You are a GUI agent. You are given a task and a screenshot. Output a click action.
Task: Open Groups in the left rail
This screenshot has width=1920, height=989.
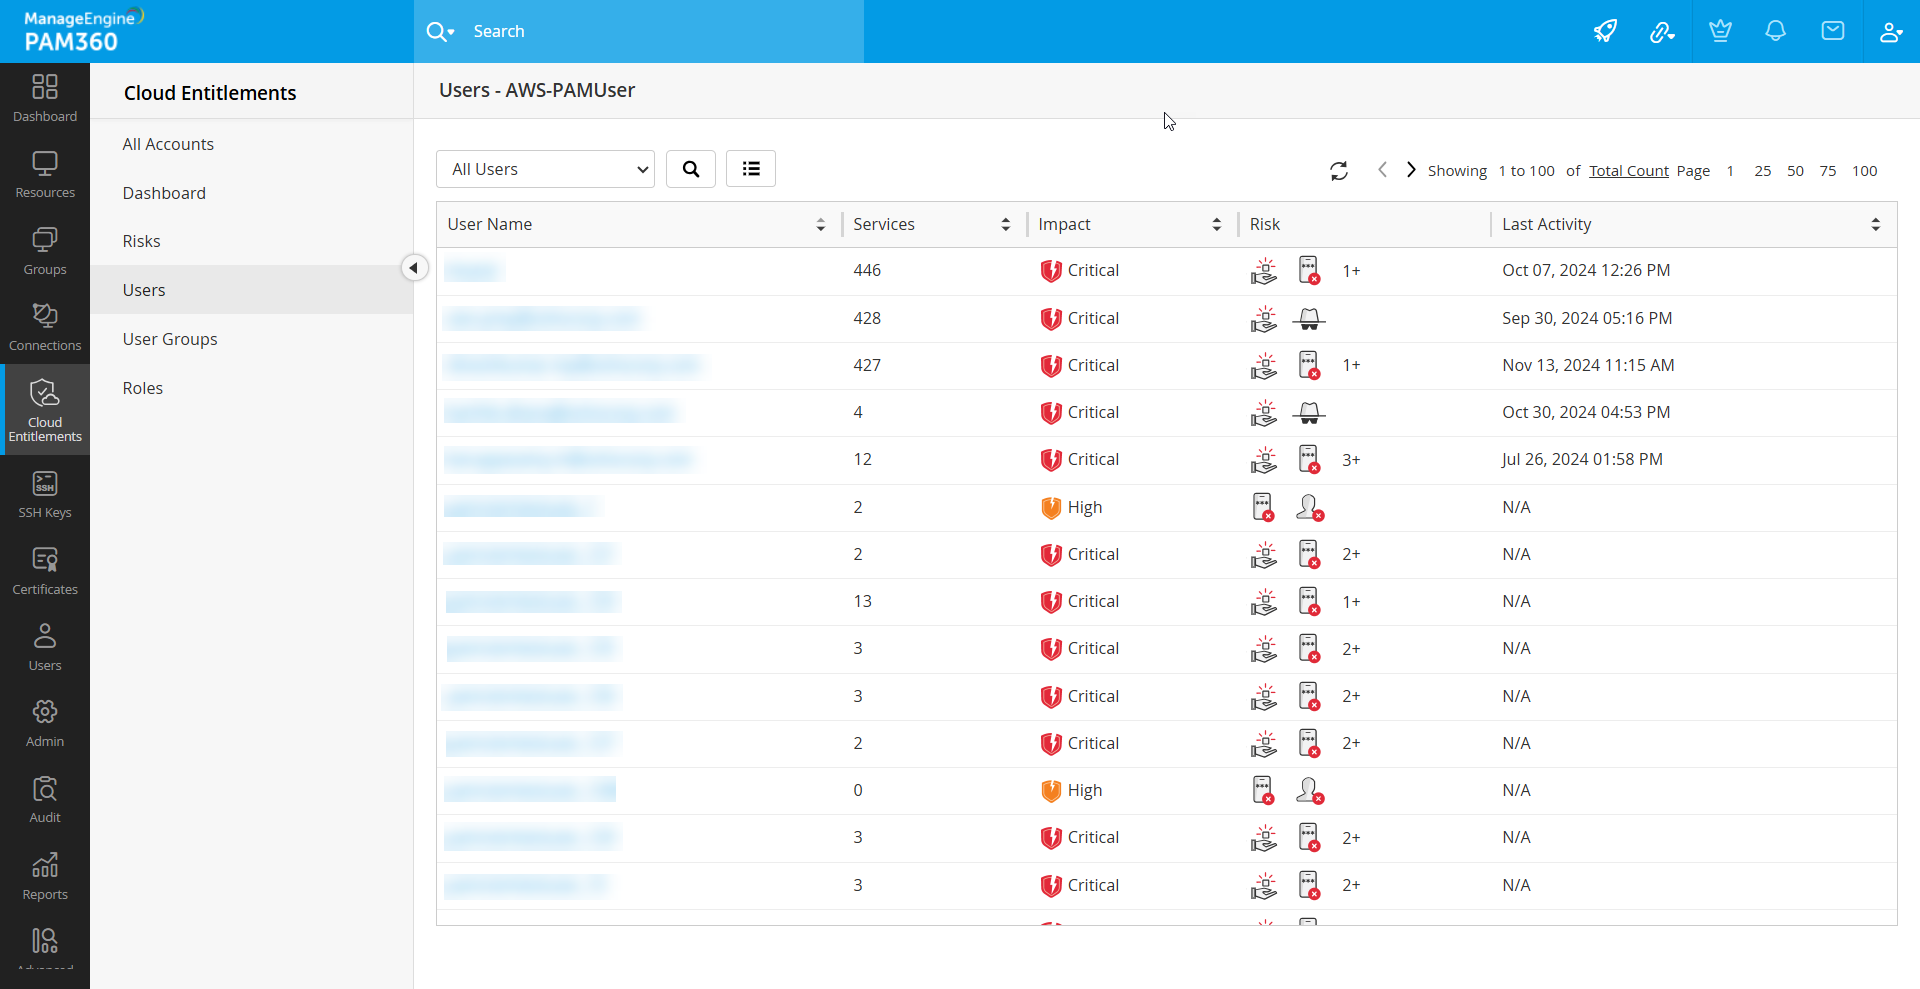tap(45, 251)
